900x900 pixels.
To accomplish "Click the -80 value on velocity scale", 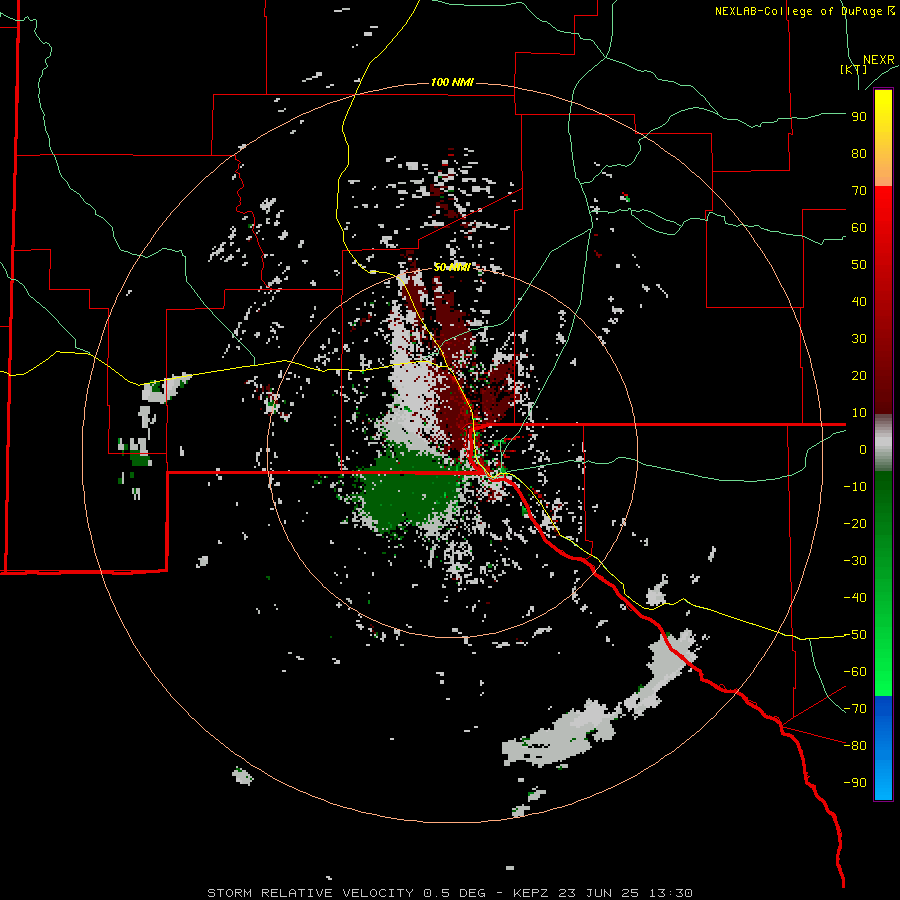I will coord(855,746).
